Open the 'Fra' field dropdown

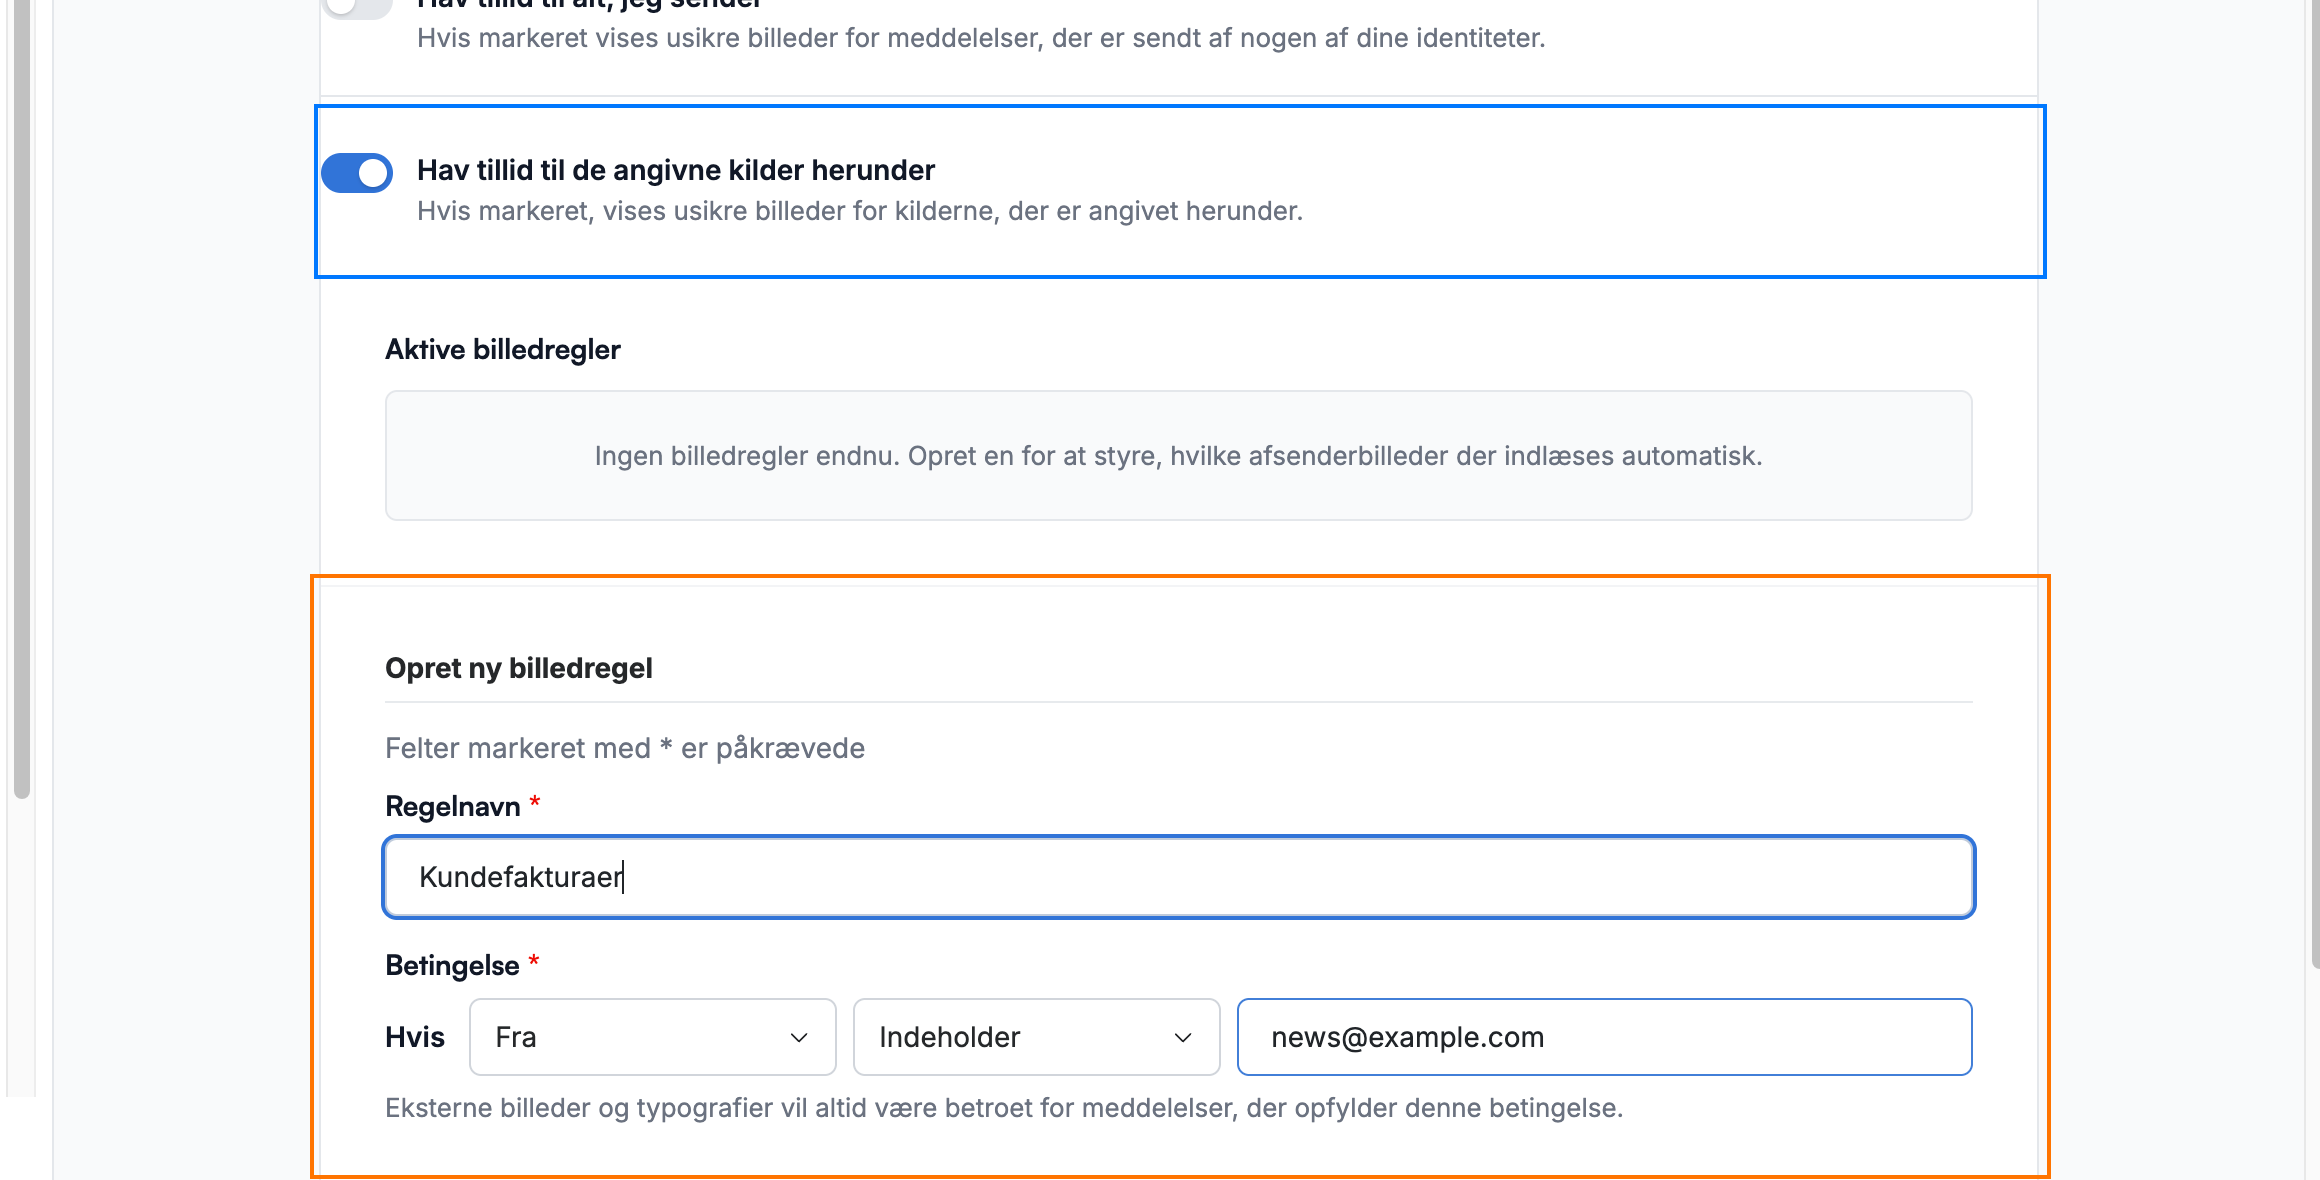click(652, 1037)
